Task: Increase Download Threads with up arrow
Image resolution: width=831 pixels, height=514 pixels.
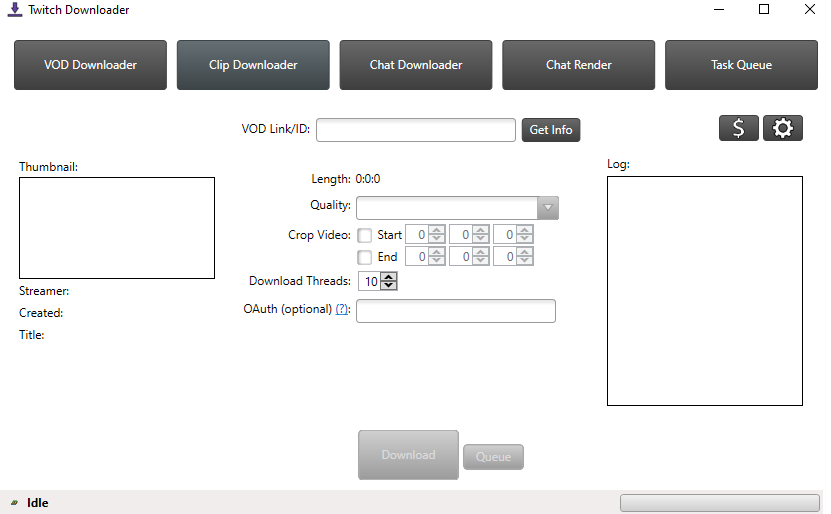Action: pyautogui.click(x=389, y=277)
